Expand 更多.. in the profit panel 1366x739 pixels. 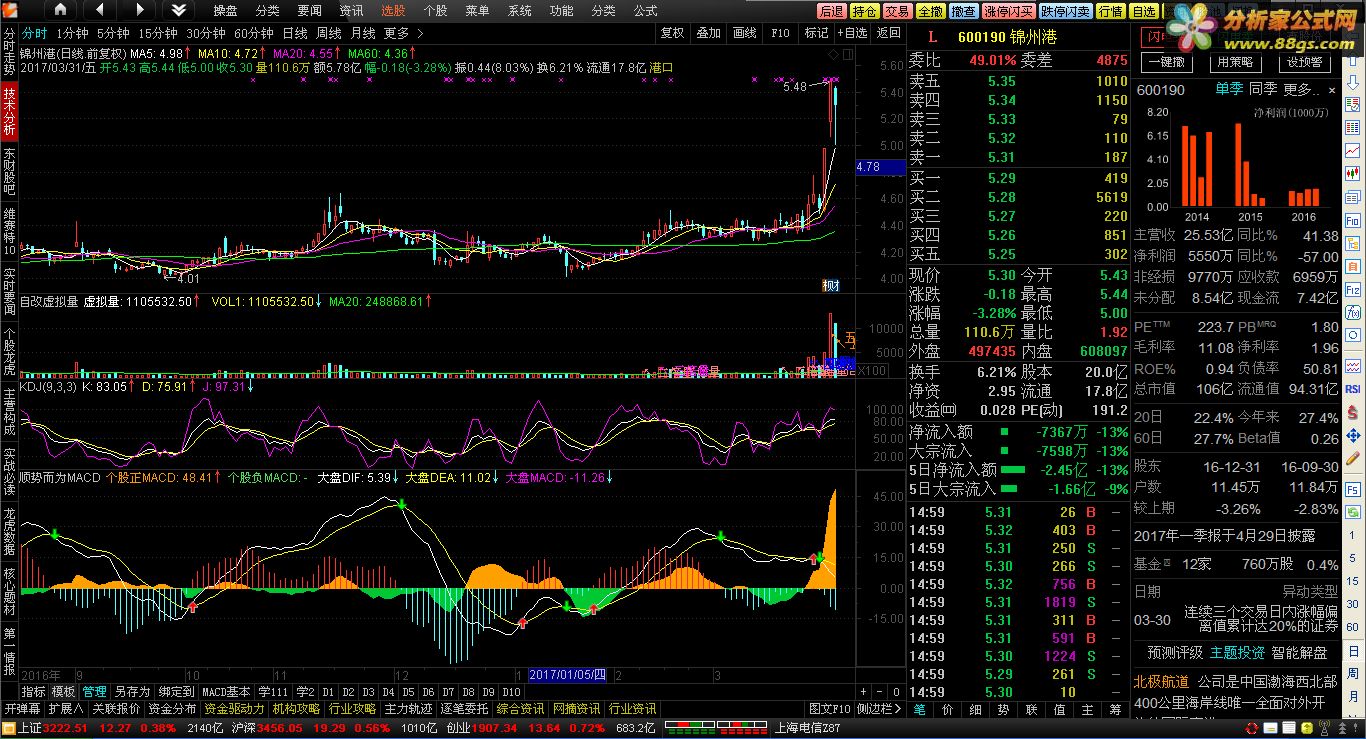[x=1299, y=89]
